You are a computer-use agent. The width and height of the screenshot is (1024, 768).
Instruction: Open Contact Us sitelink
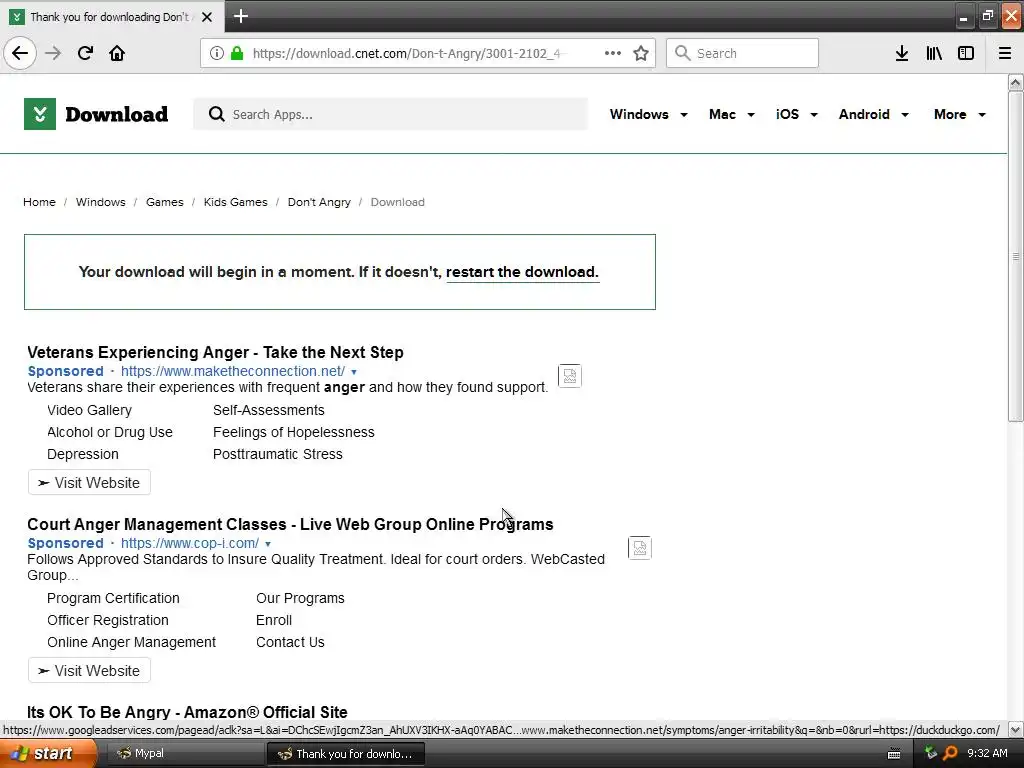pos(290,642)
